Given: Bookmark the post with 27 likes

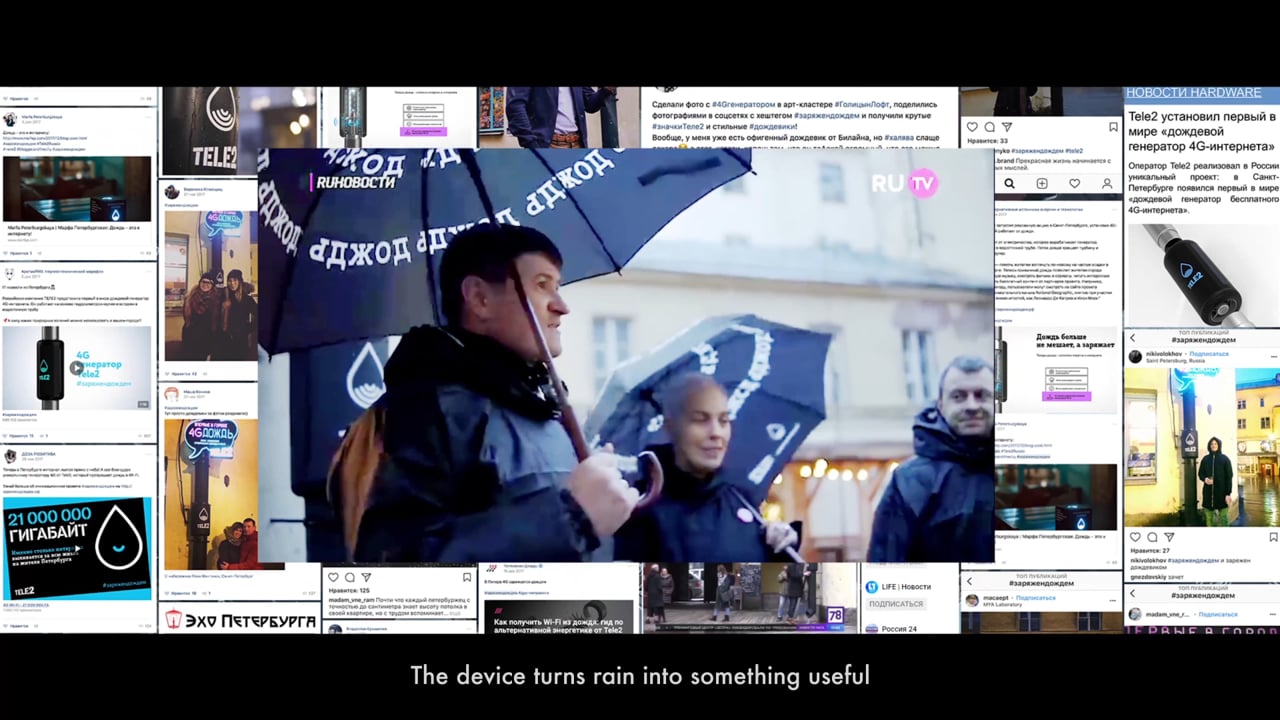Looking at the screenshot, I should (x=1274, y=537).
